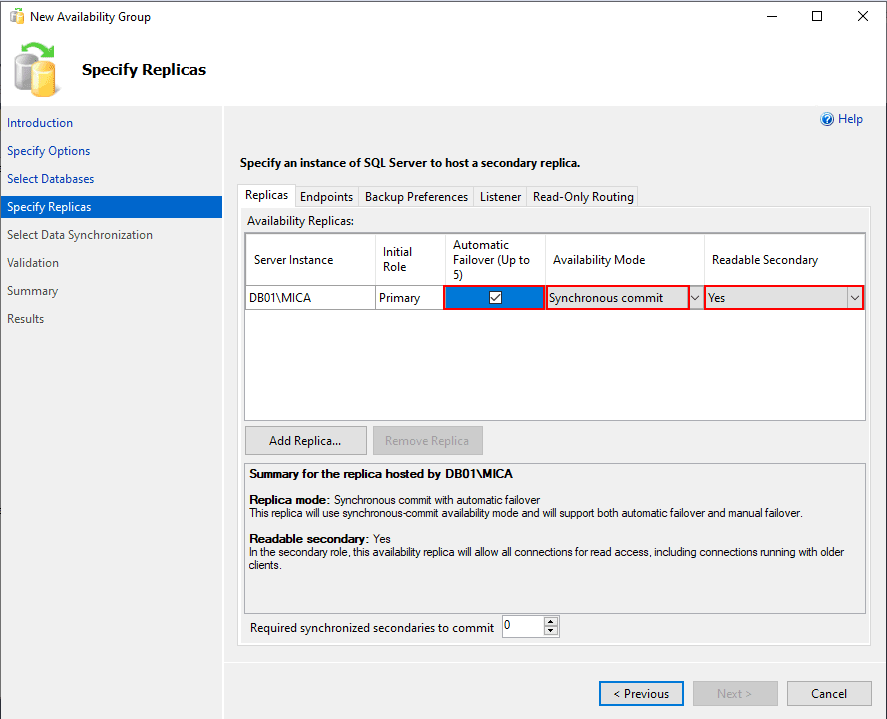Viewport: 887px width, 719px height.
Task: Cancel the New Availability Group wizard
Action: click(829, 694)
